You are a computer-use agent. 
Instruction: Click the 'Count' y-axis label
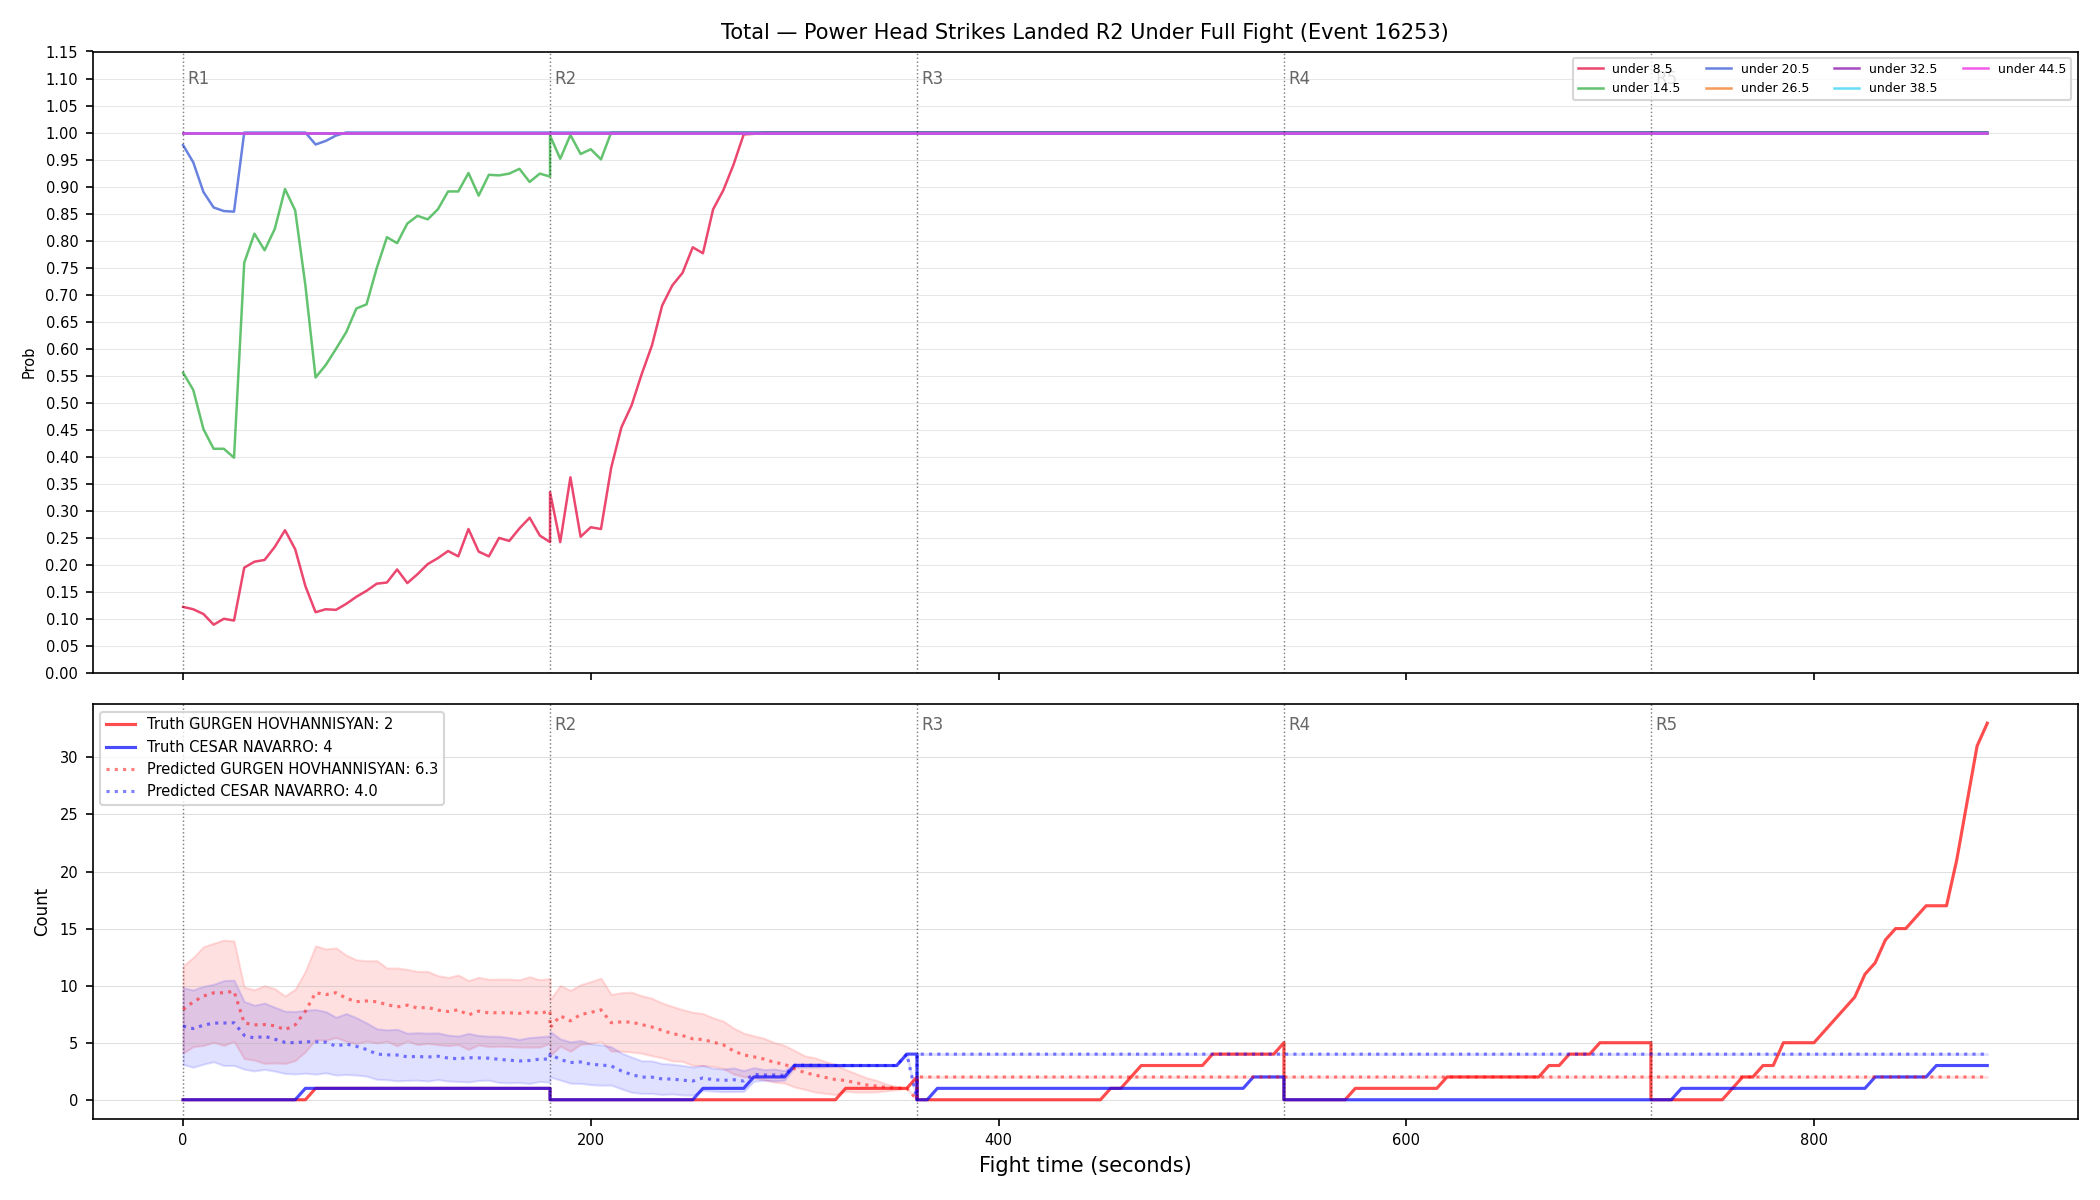click(41, 912)
